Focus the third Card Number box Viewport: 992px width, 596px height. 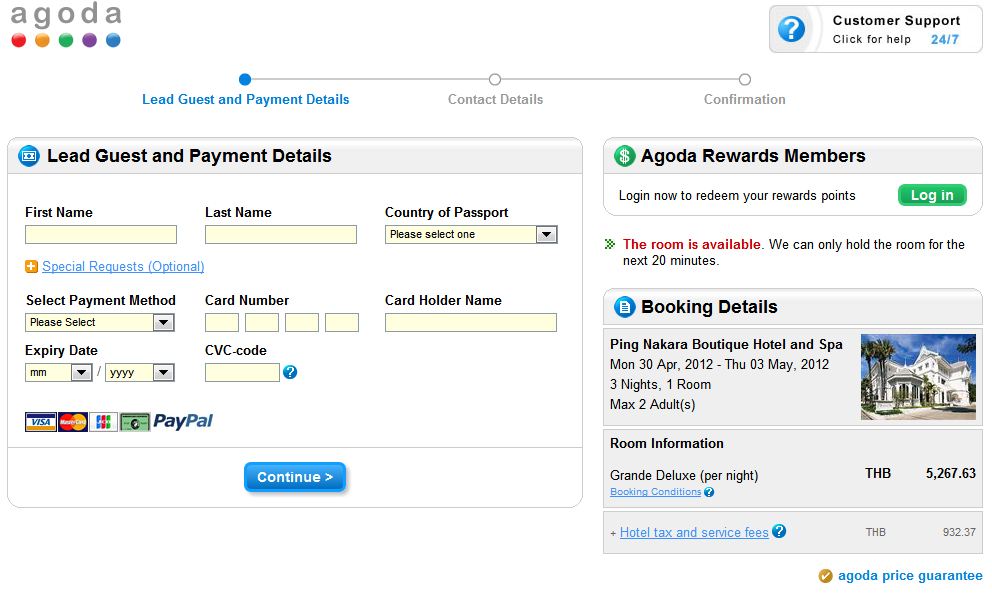coord(302,323)
